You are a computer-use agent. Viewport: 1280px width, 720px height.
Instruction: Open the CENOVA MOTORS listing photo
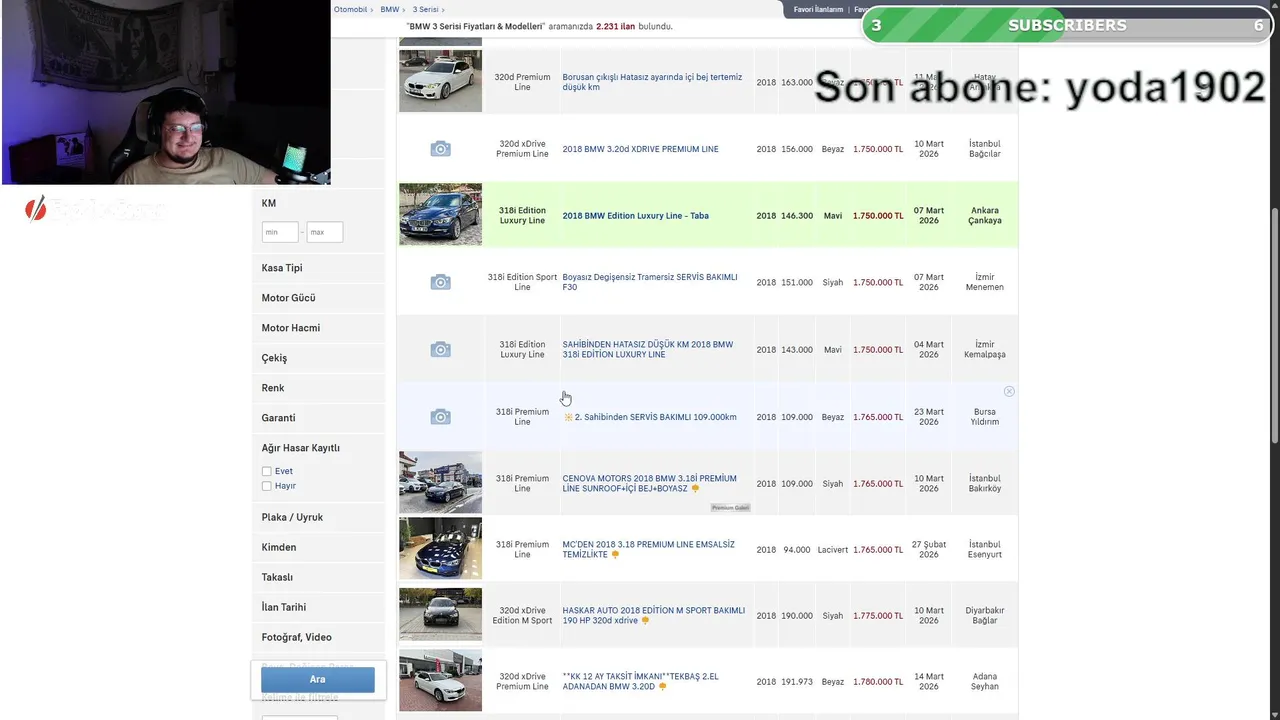point(440,482)
